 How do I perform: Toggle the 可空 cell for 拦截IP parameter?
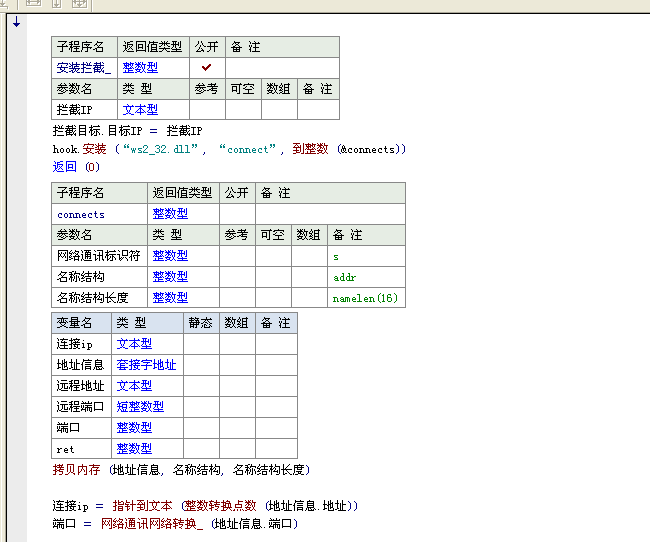point(243,110)
